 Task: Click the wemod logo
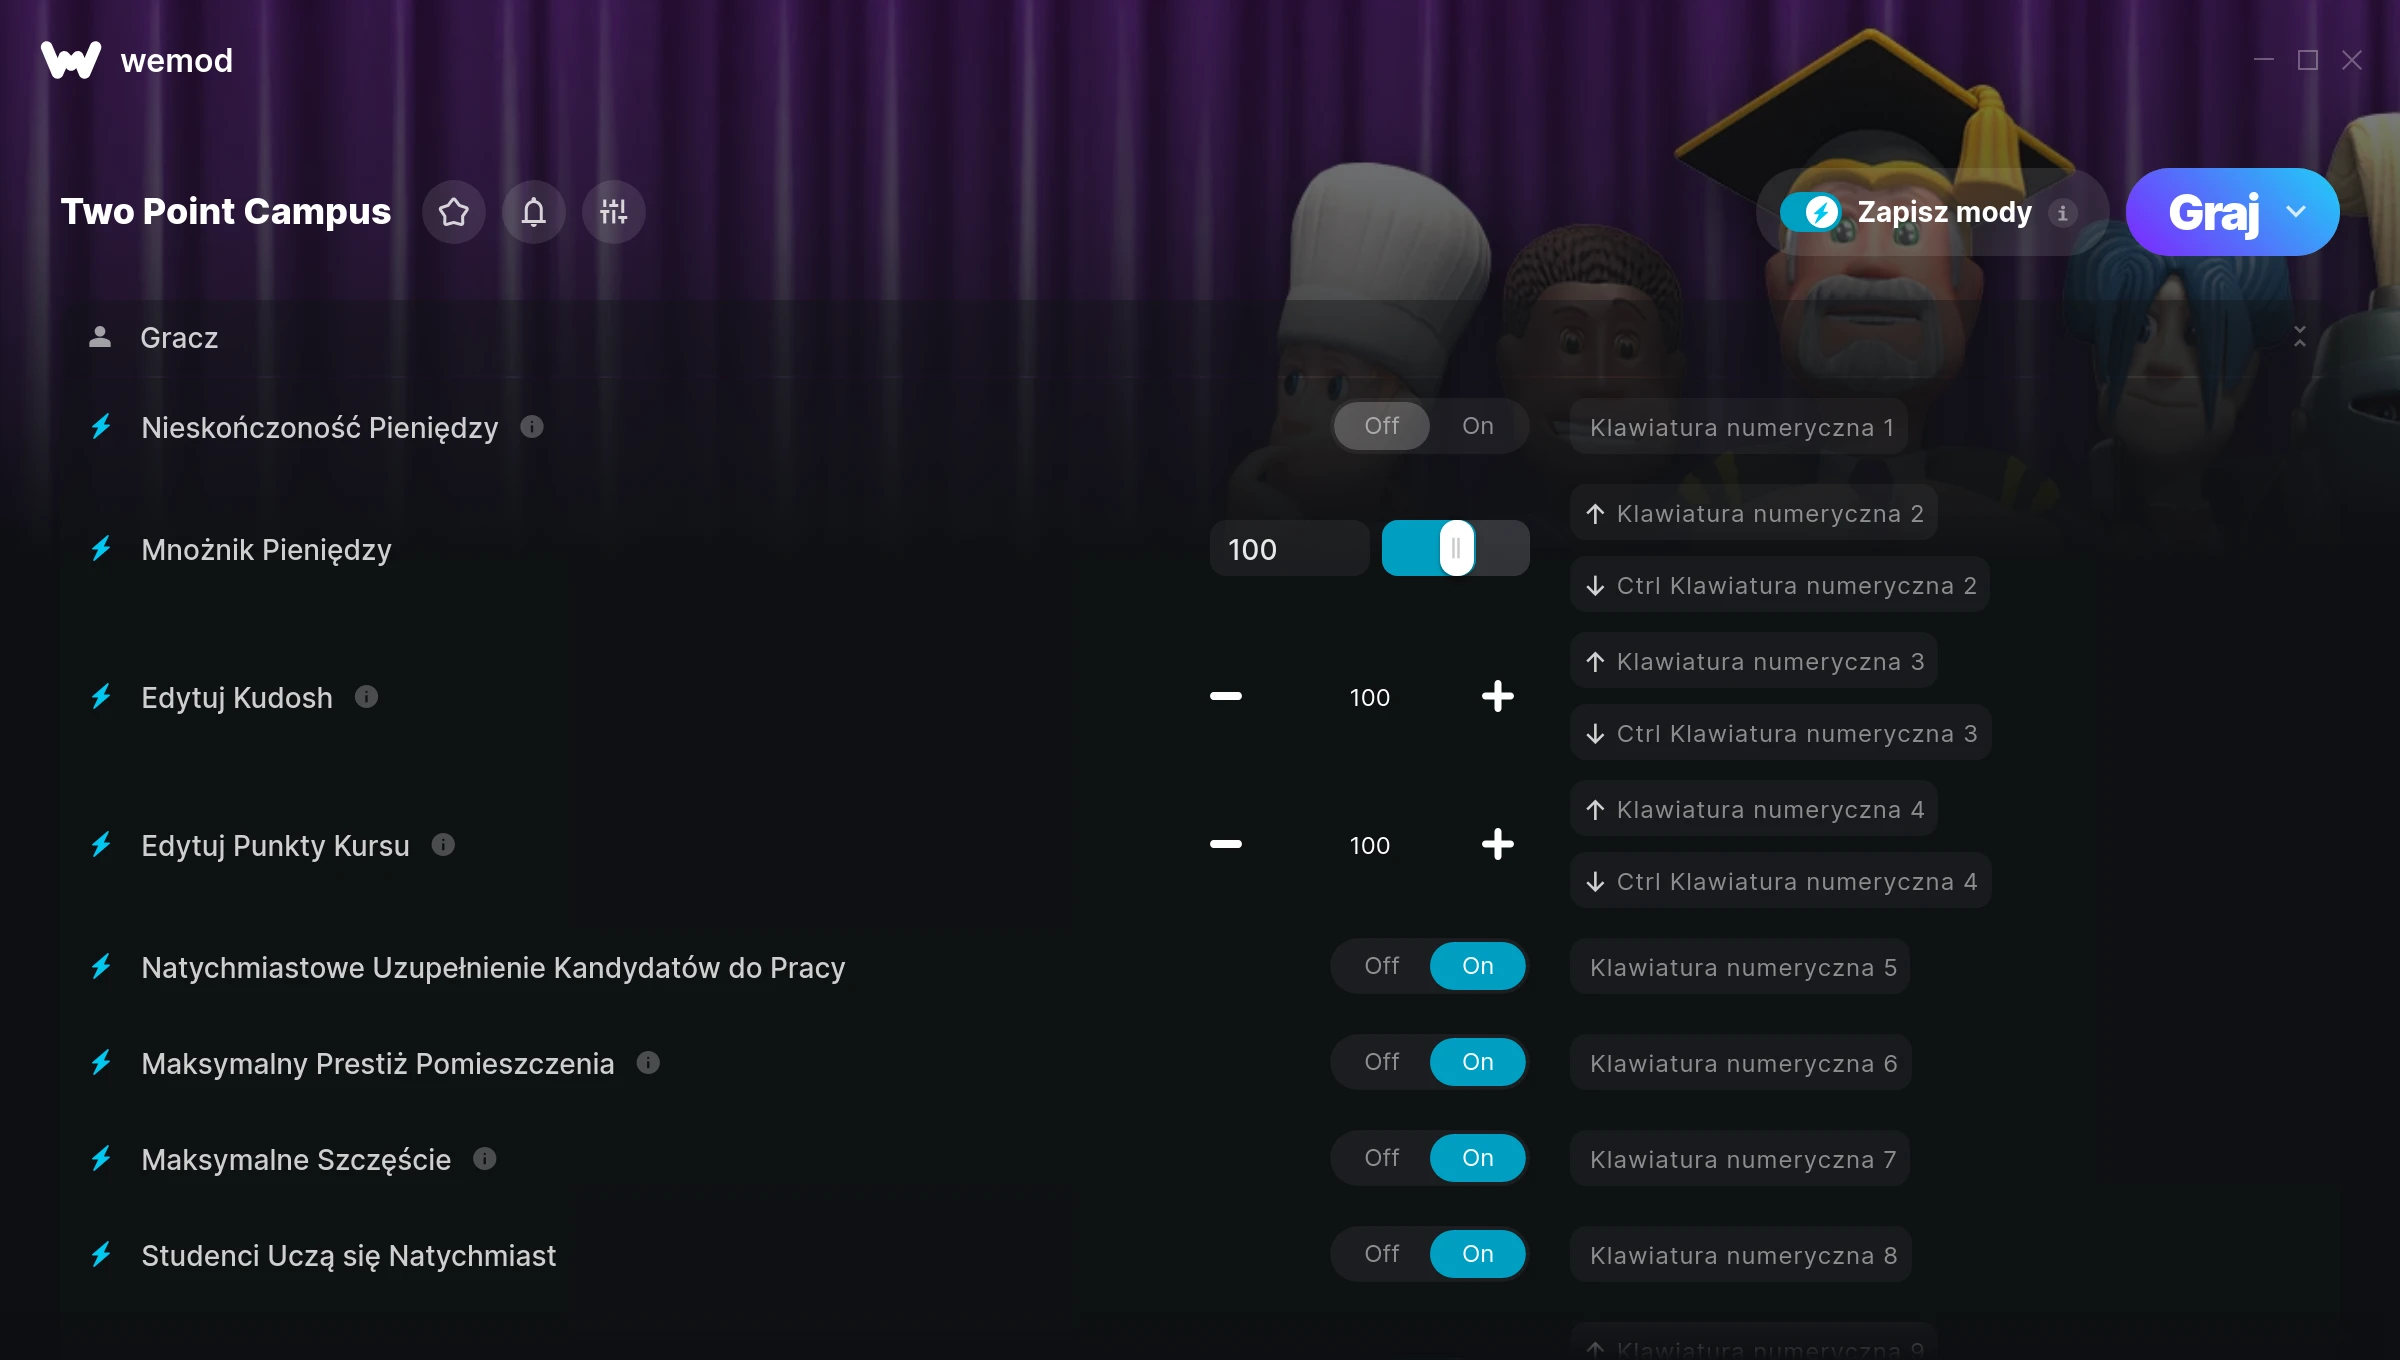(137, 60)
